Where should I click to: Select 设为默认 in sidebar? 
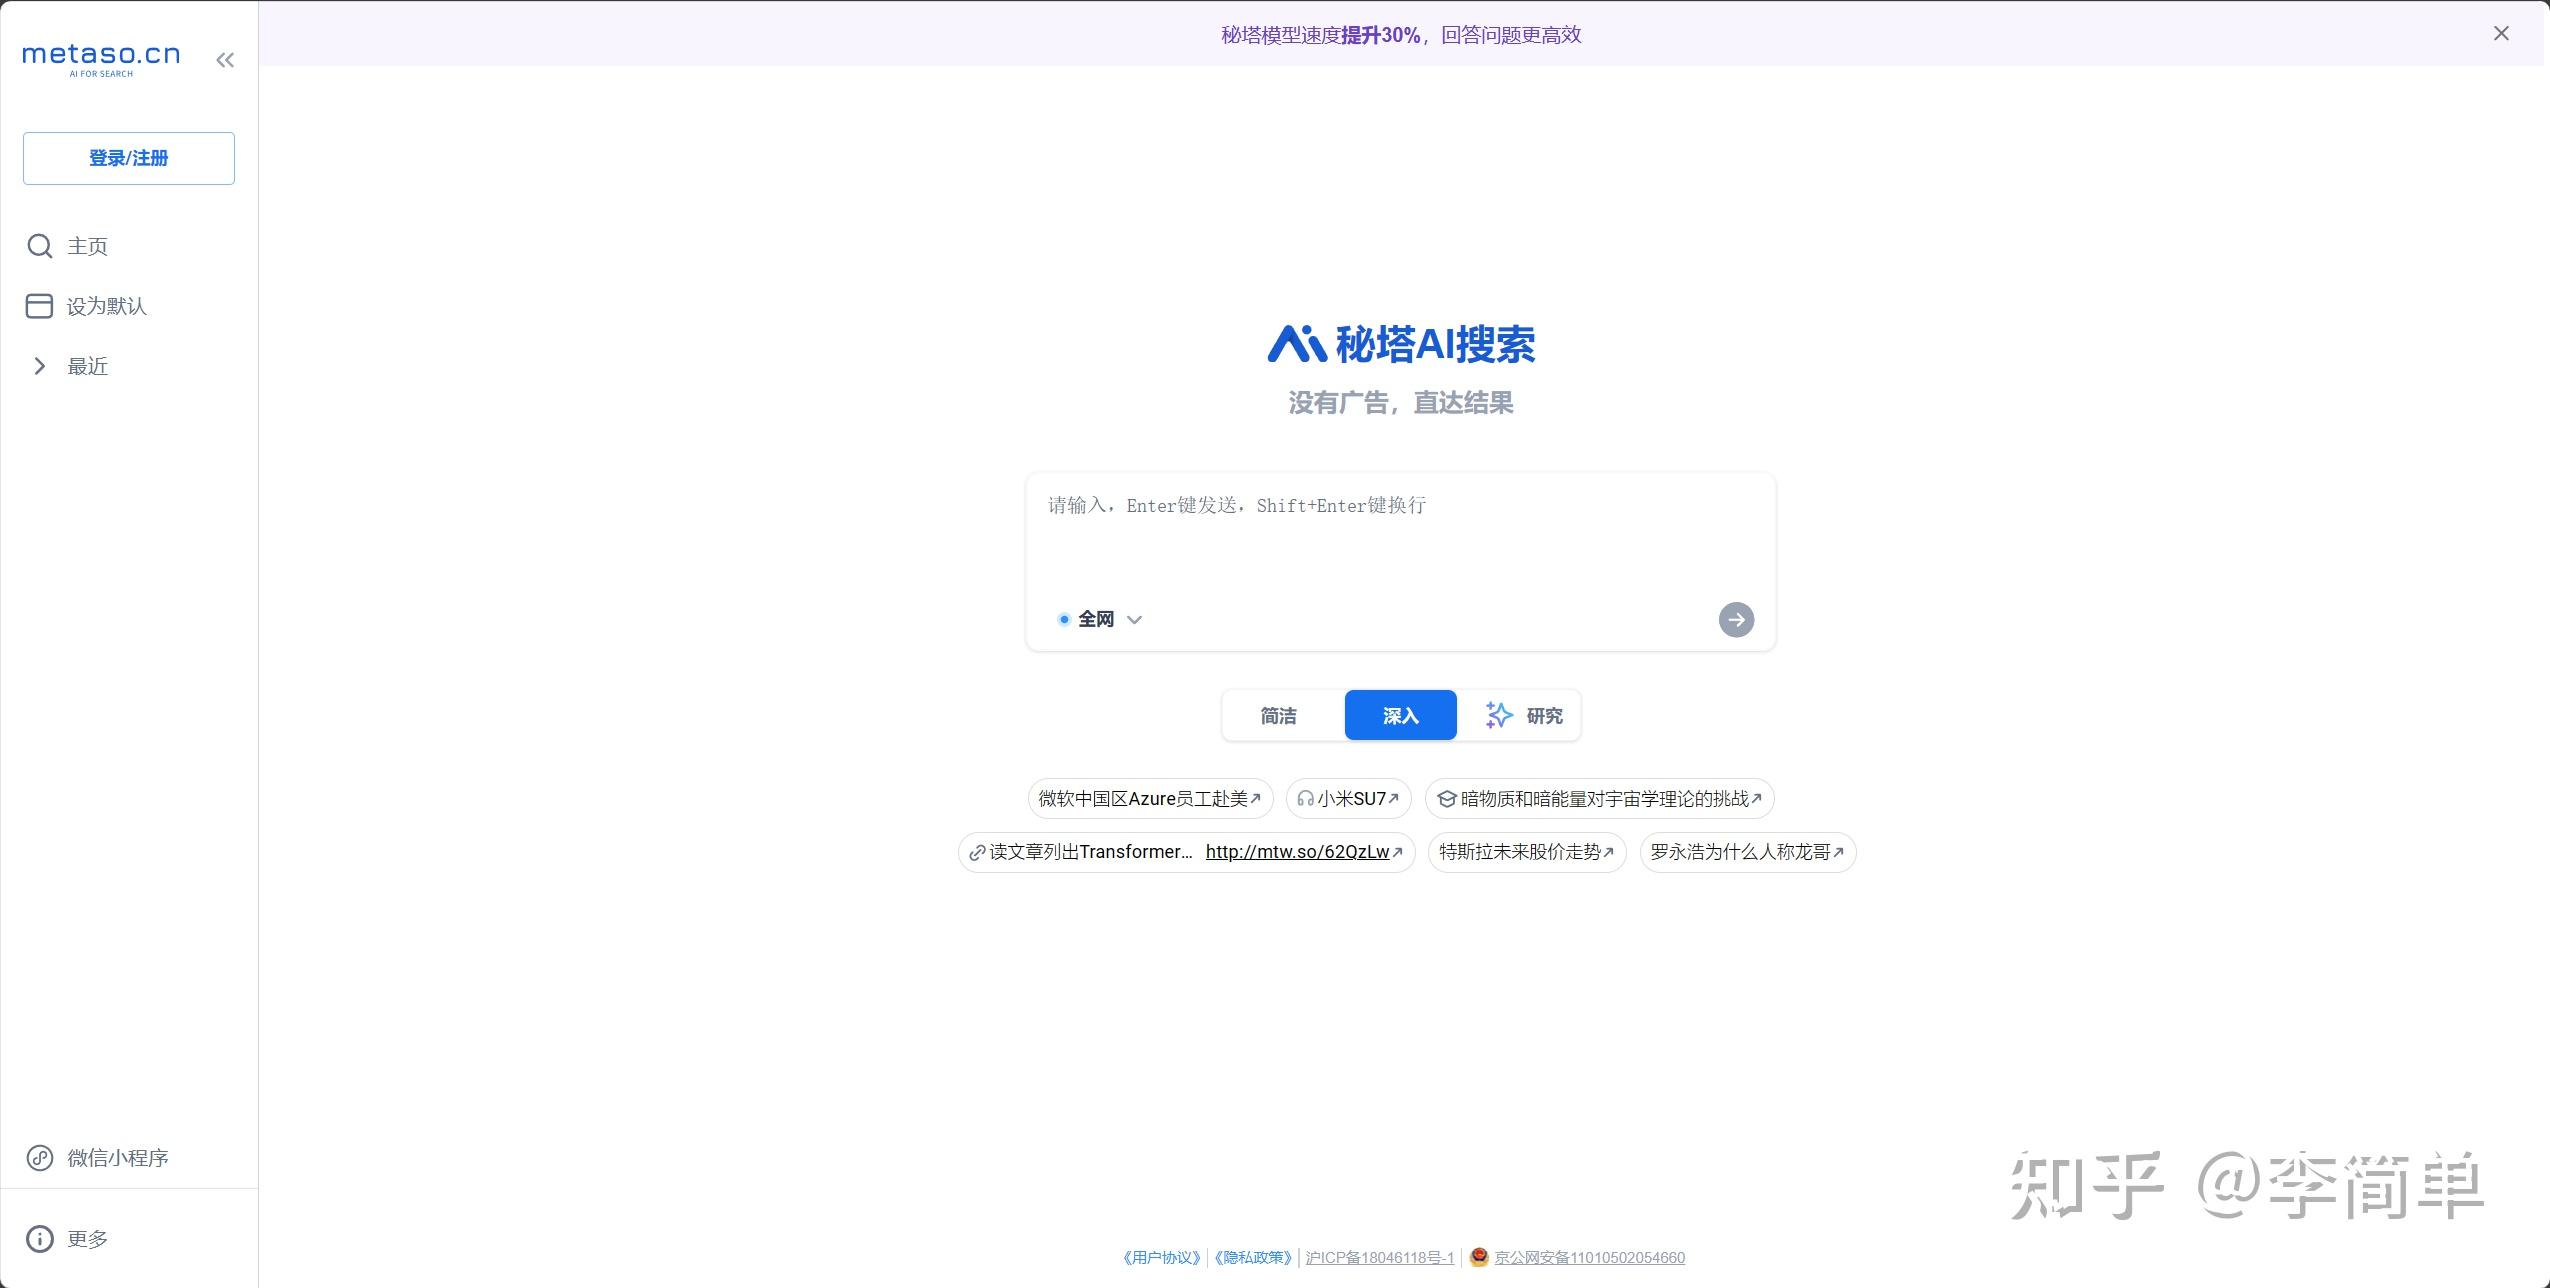(x=86, y=306)
